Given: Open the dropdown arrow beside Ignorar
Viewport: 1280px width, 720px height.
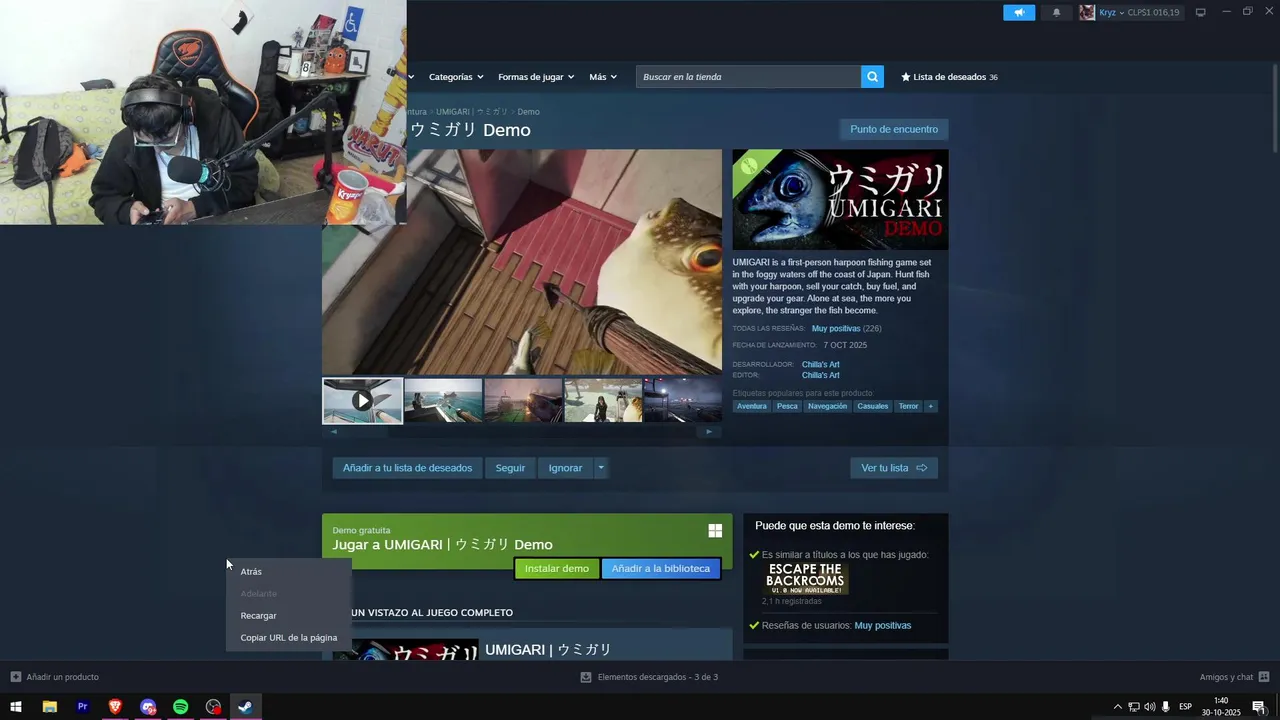Looking at the screenshot, I should tap(600, 468).
